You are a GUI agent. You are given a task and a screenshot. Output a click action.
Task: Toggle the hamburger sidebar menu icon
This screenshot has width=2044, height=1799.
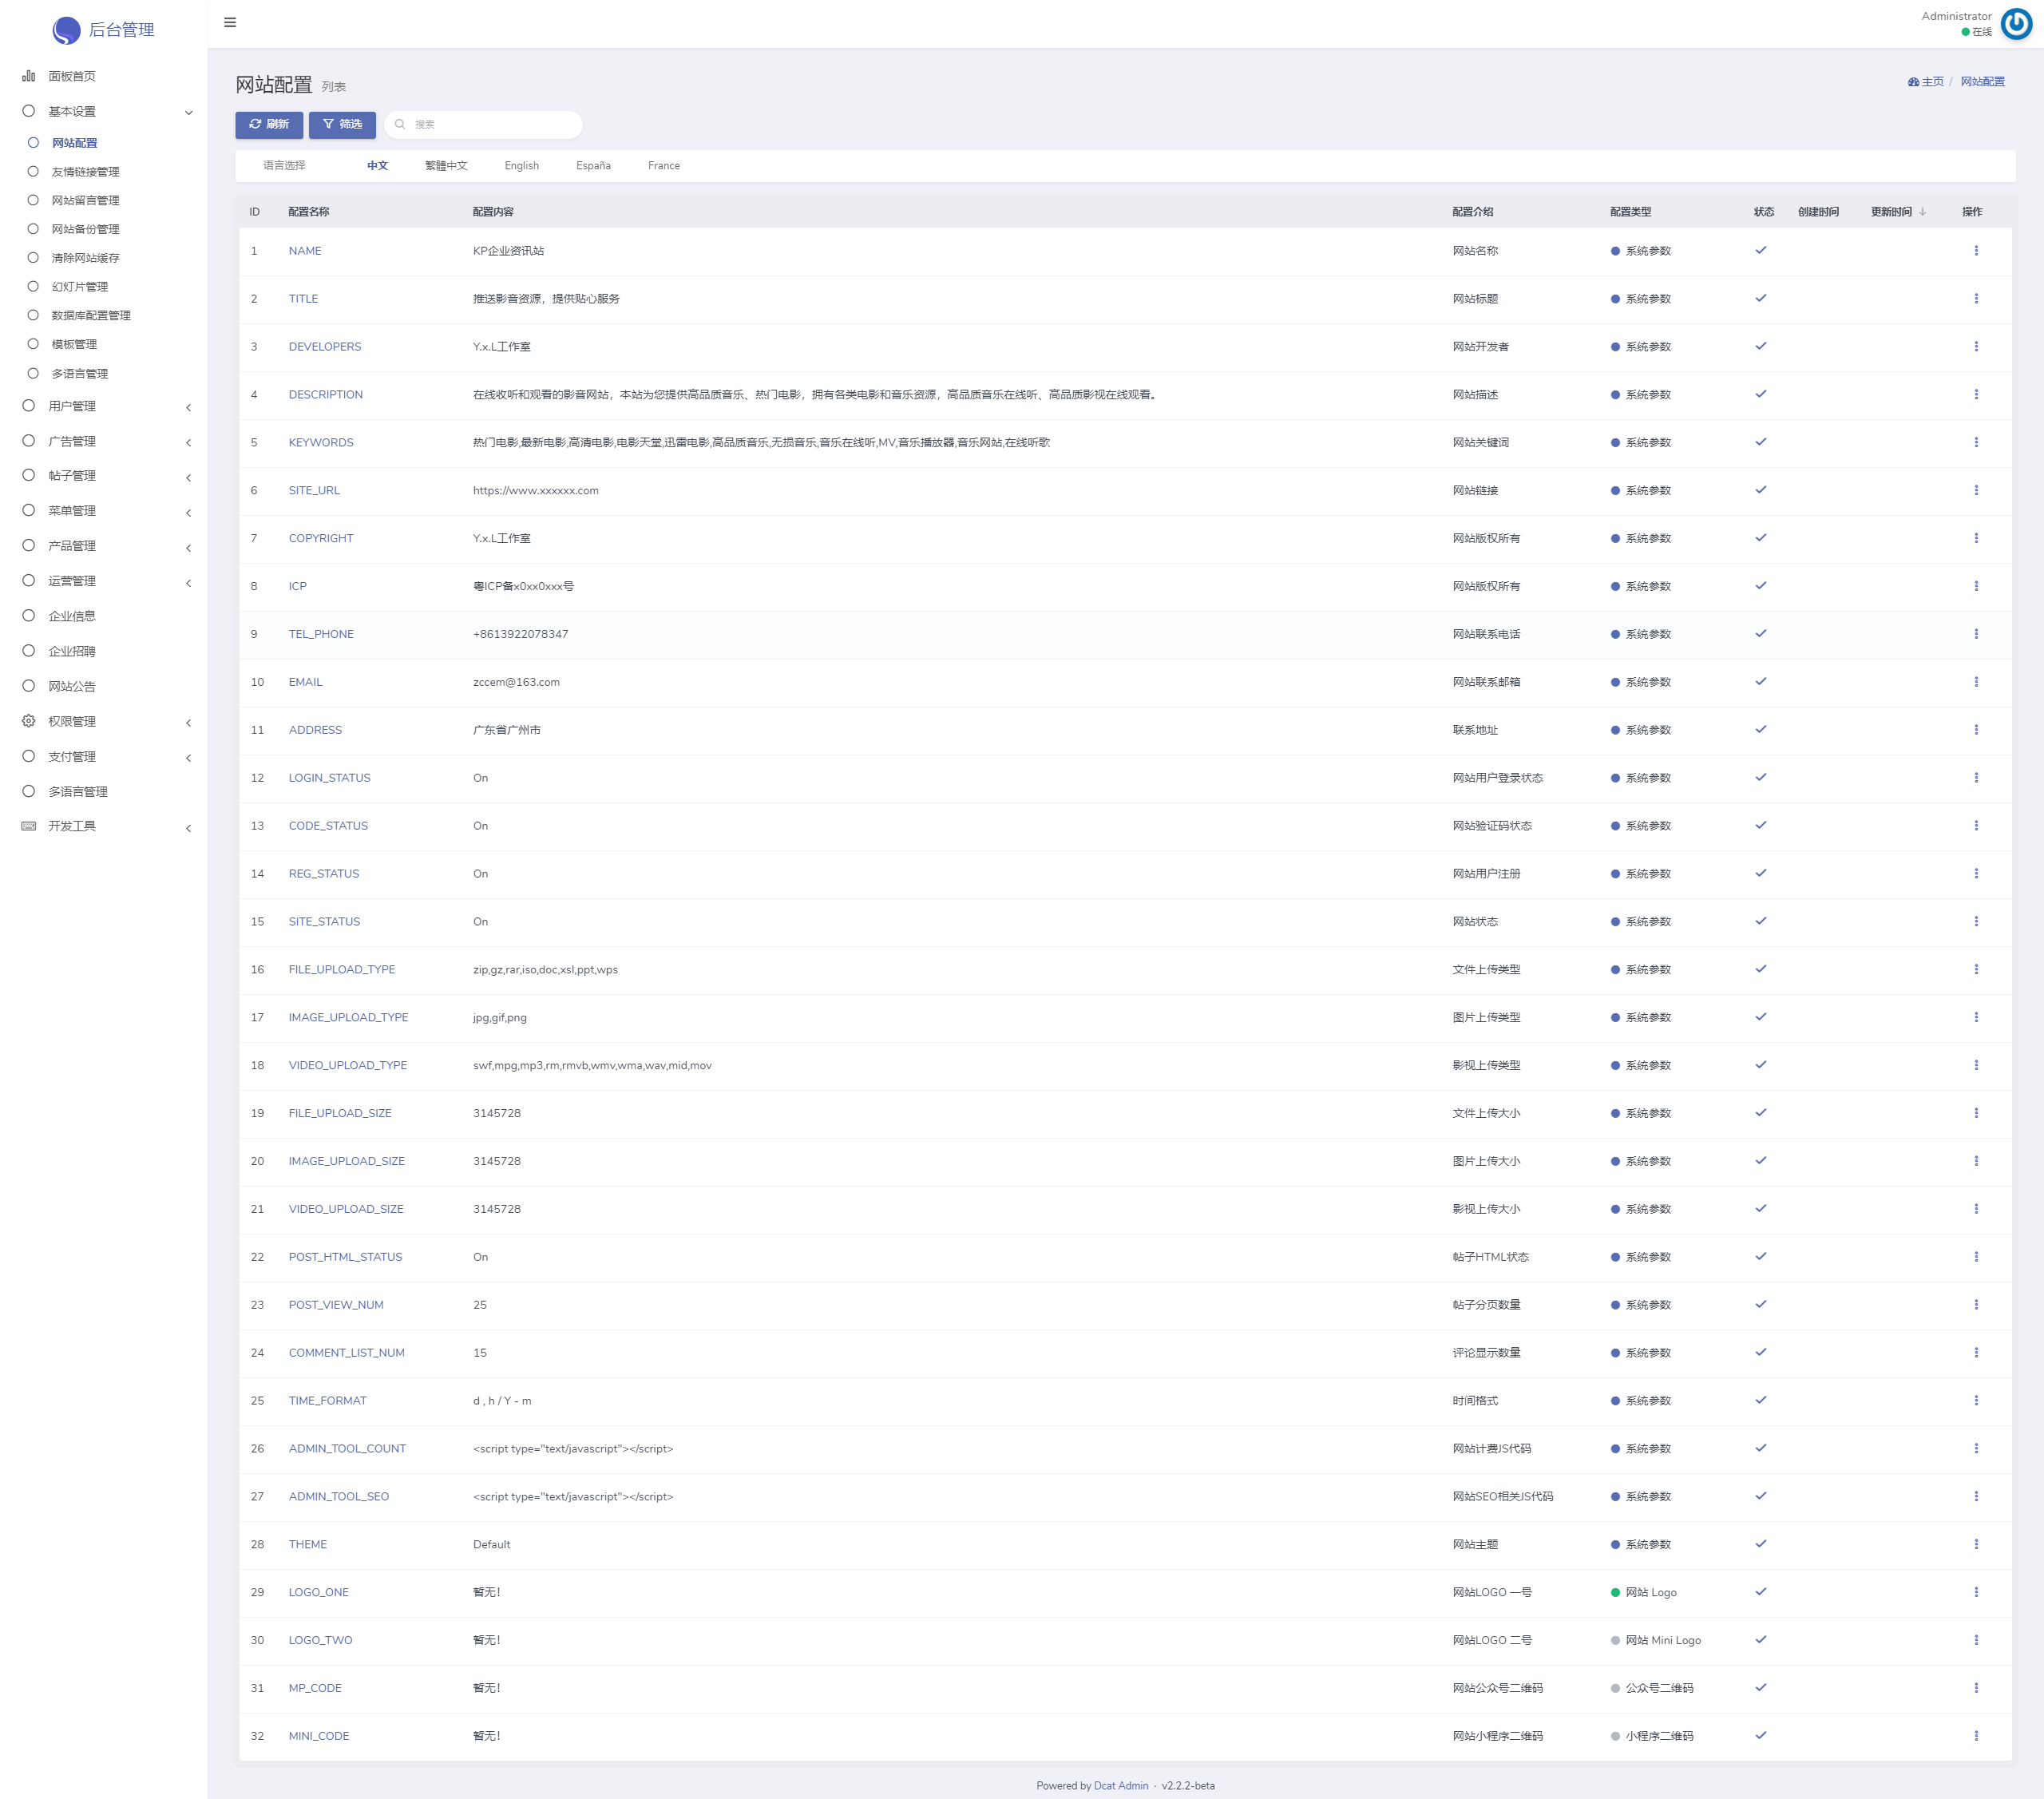pyautogui.click(x=230, y=22)
